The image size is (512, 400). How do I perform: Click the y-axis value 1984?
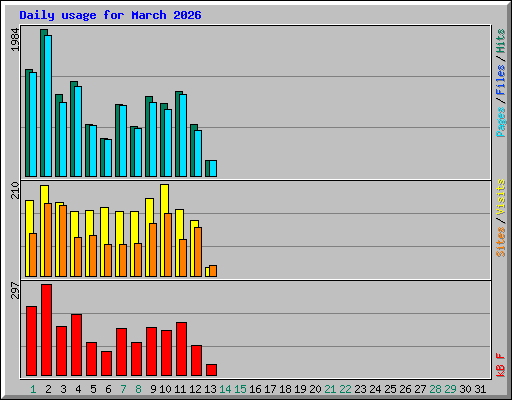point(15,40)
